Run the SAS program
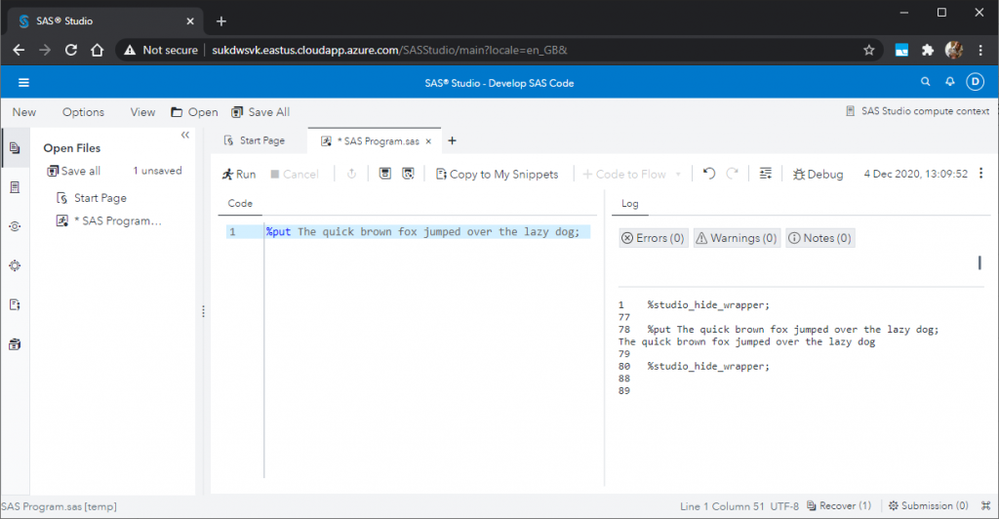Image resolution: width=999 pixels, height=519 pixels. (239, 174)
